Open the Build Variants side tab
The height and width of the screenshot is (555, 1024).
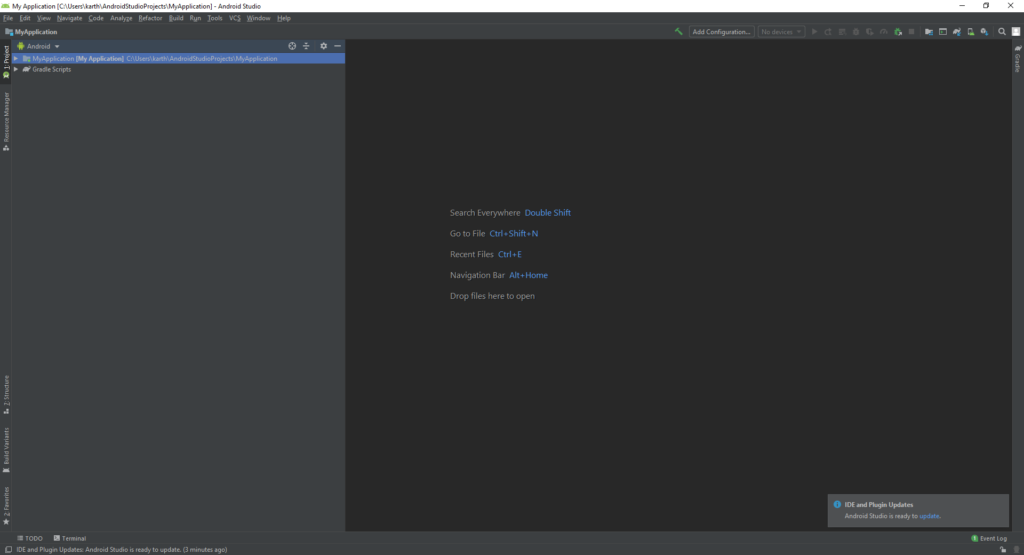coord(7,451)
